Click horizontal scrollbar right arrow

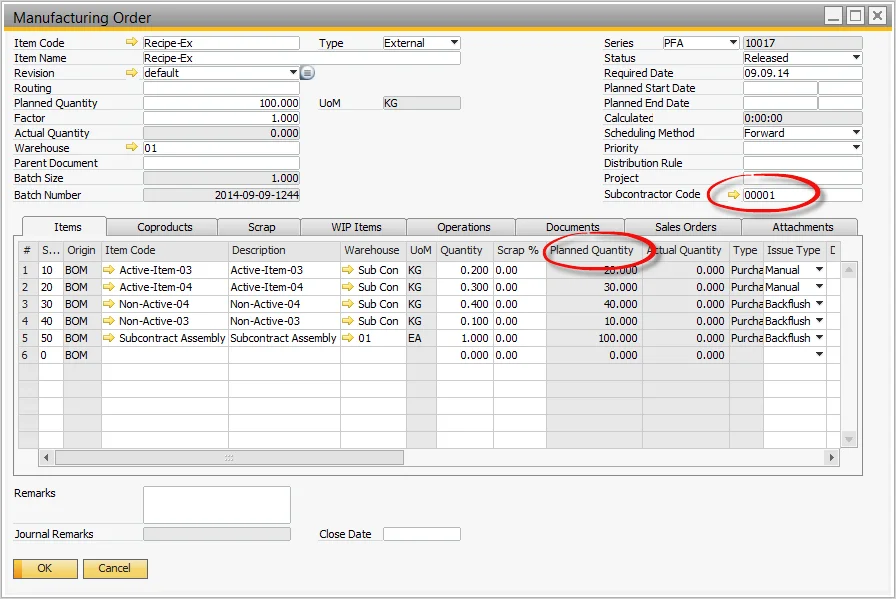(x=831, y=457)
